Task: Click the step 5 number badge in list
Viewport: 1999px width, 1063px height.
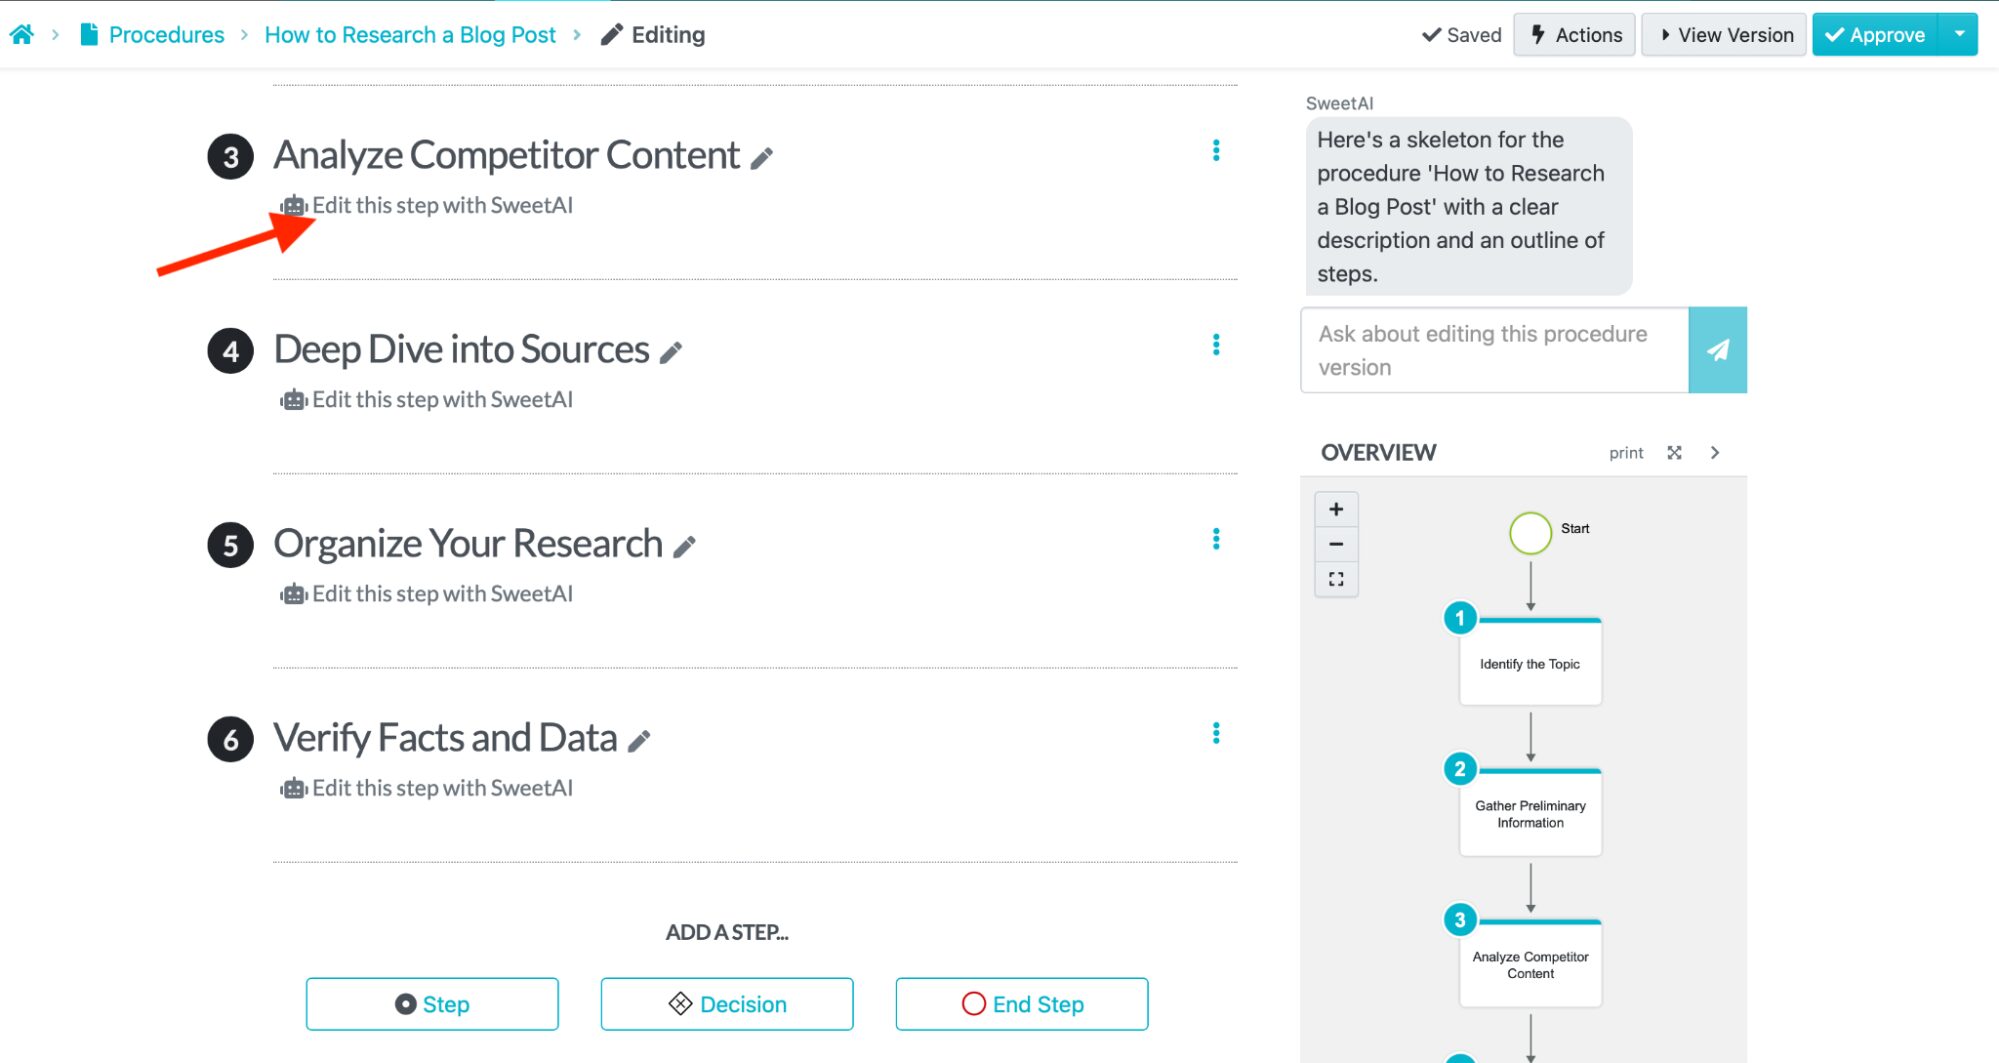Action: (230, 545)
